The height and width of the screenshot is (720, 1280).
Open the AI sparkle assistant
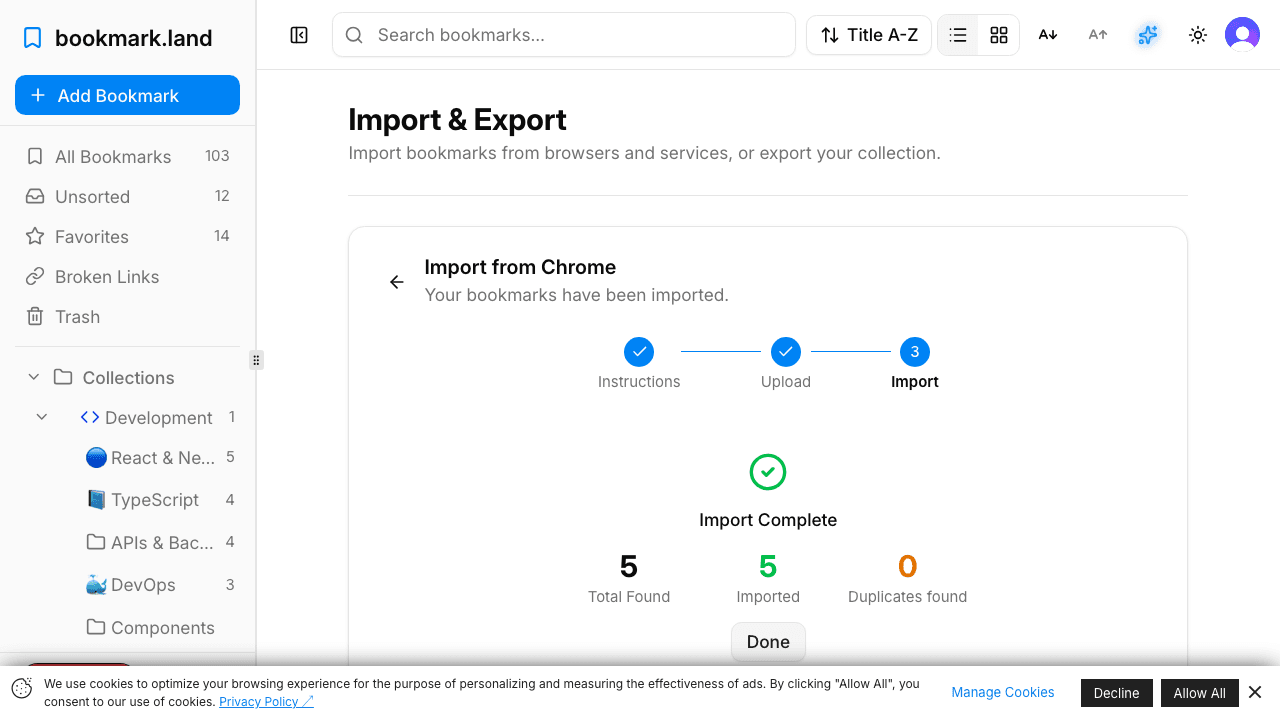click(1148, 35)
